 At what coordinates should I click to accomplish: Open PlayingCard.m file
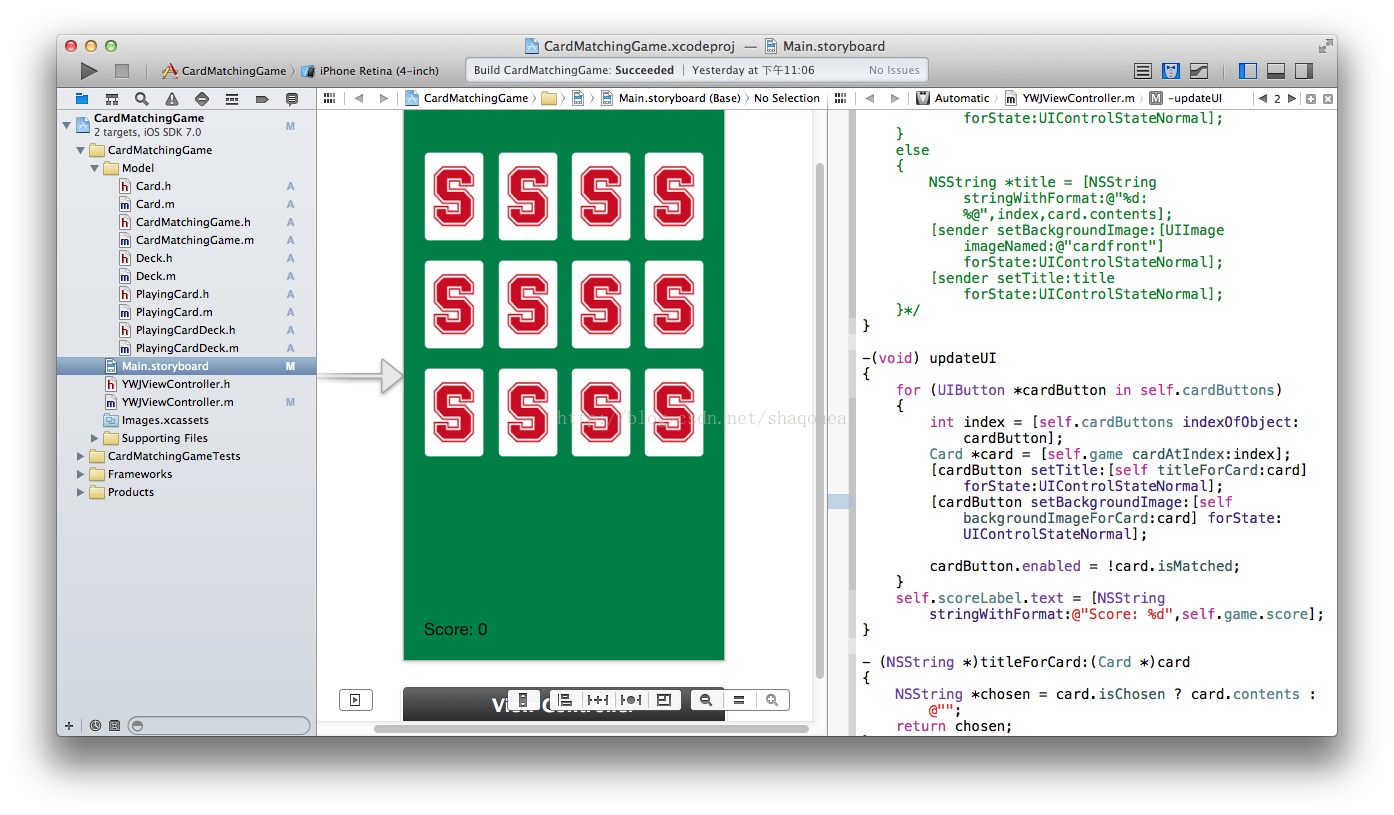[186, 312]
